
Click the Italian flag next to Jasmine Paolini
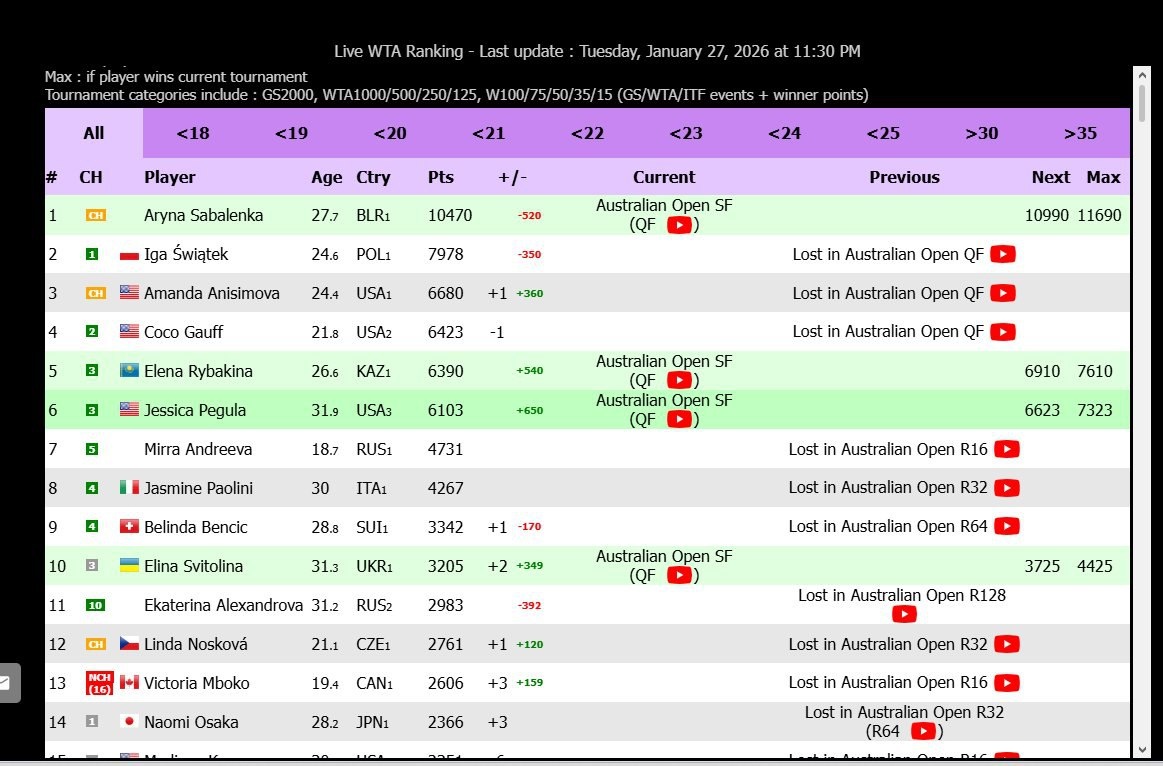pos(129,487)
